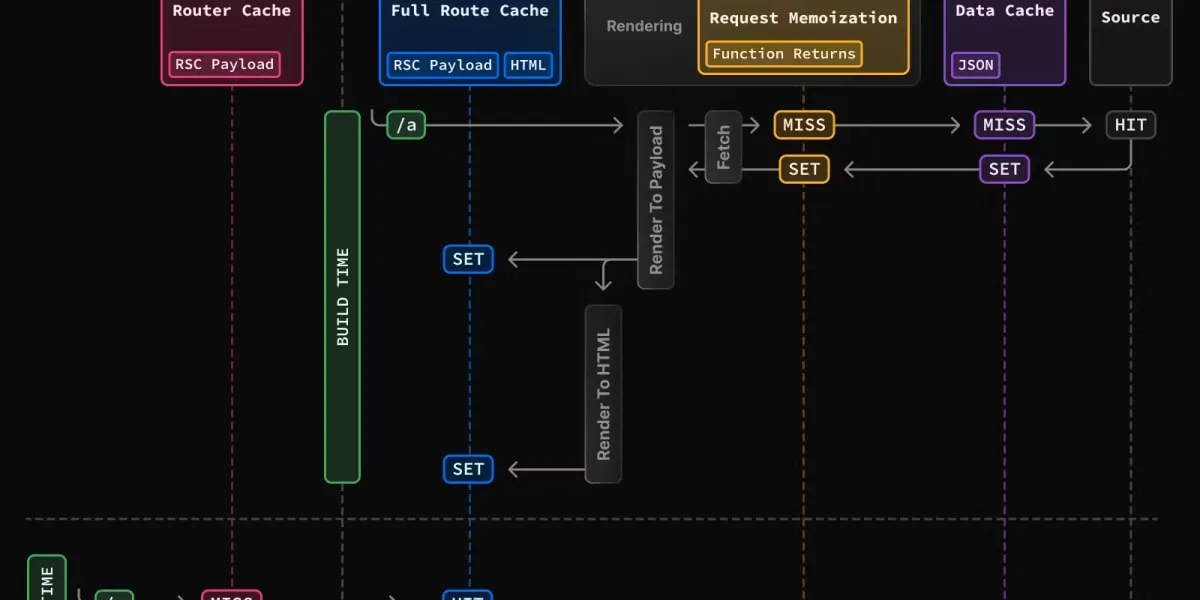Click the green /a route label

point(406,125)
